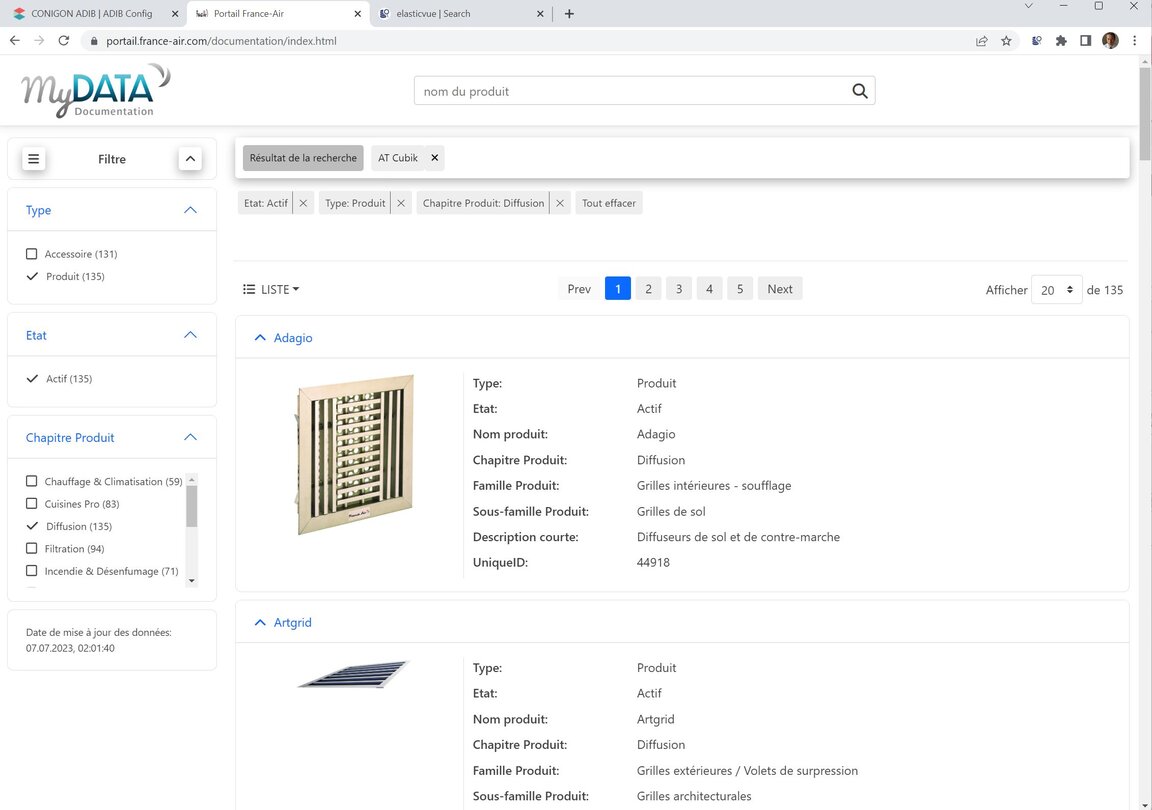Screen dimensions: 1152x810
Task: Check Chauffage & Climatisation (59)
Action: click(32, 481)
